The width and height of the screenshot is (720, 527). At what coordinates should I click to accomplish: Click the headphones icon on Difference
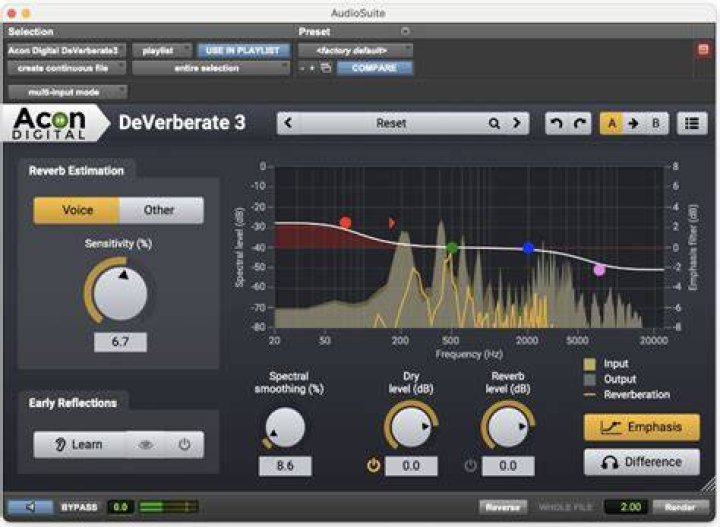tap(609, 462)
